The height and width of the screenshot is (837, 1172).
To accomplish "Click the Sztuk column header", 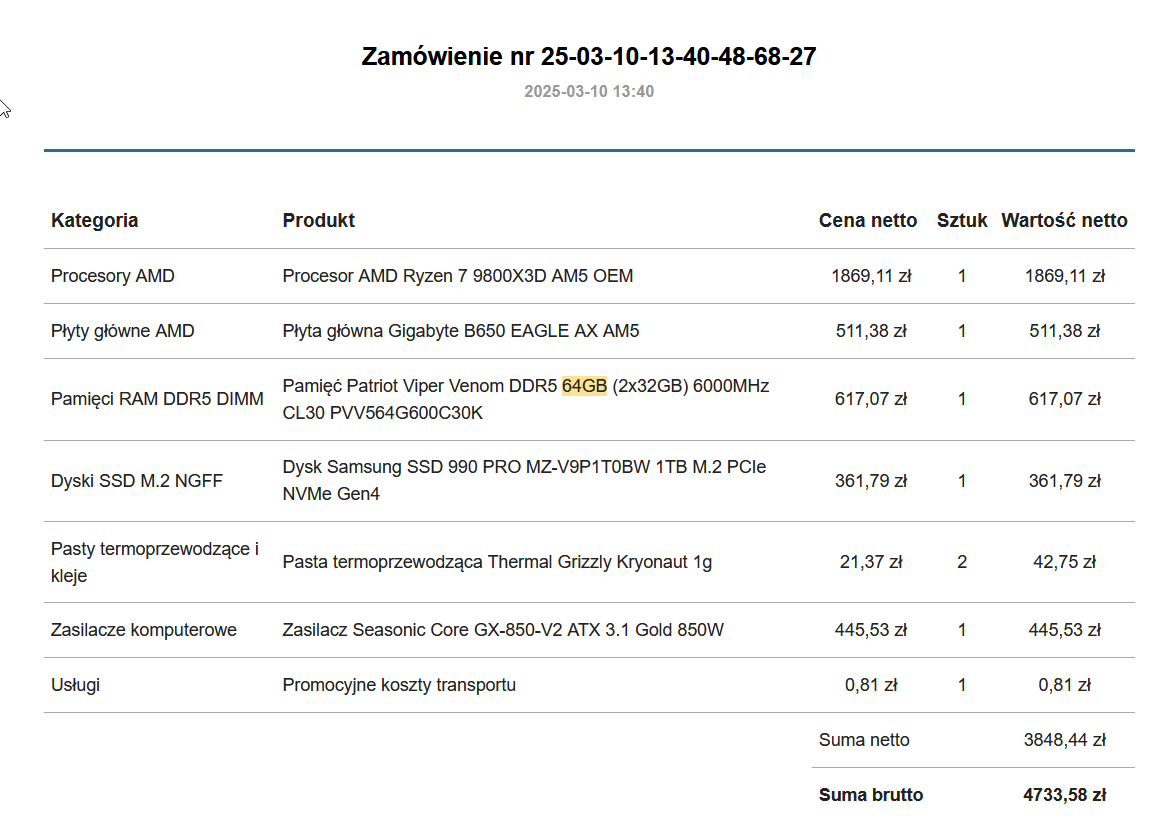I will pyautogui.click(x=961, y=220).
